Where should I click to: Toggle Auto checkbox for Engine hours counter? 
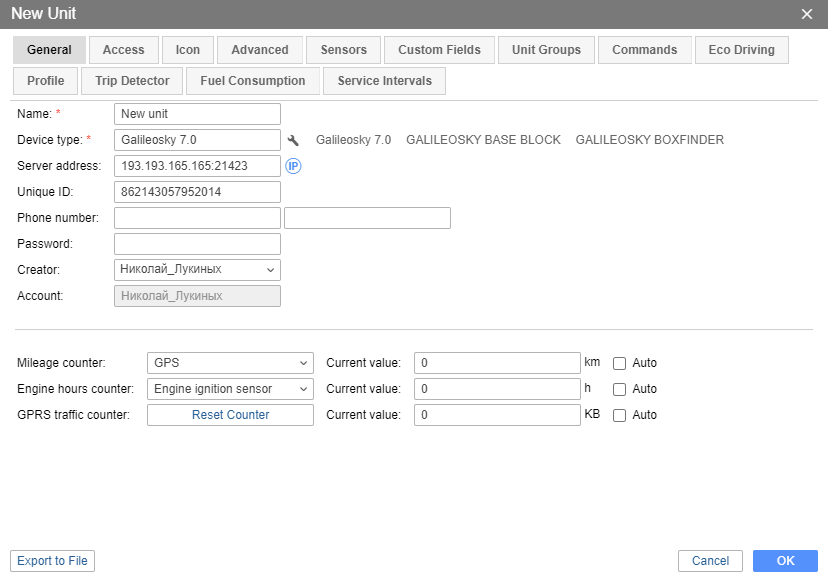(x=619, y=389)
